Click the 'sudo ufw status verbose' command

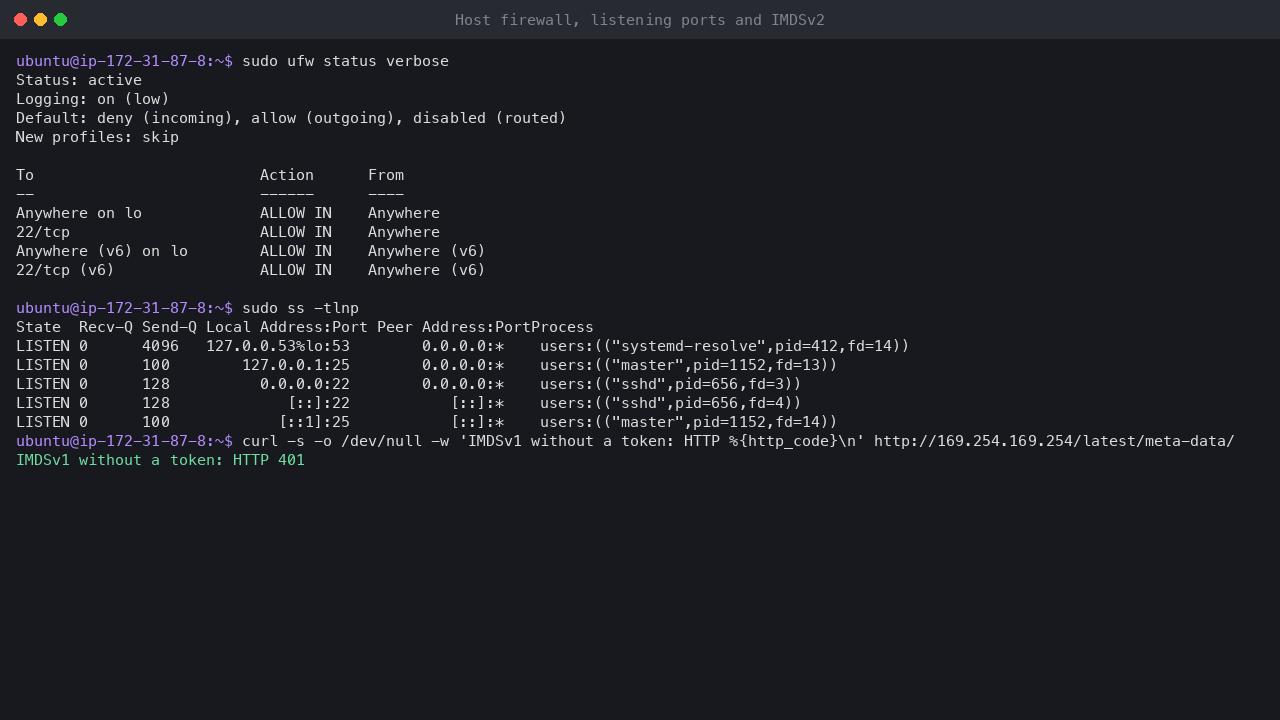(x=345, y=61)
